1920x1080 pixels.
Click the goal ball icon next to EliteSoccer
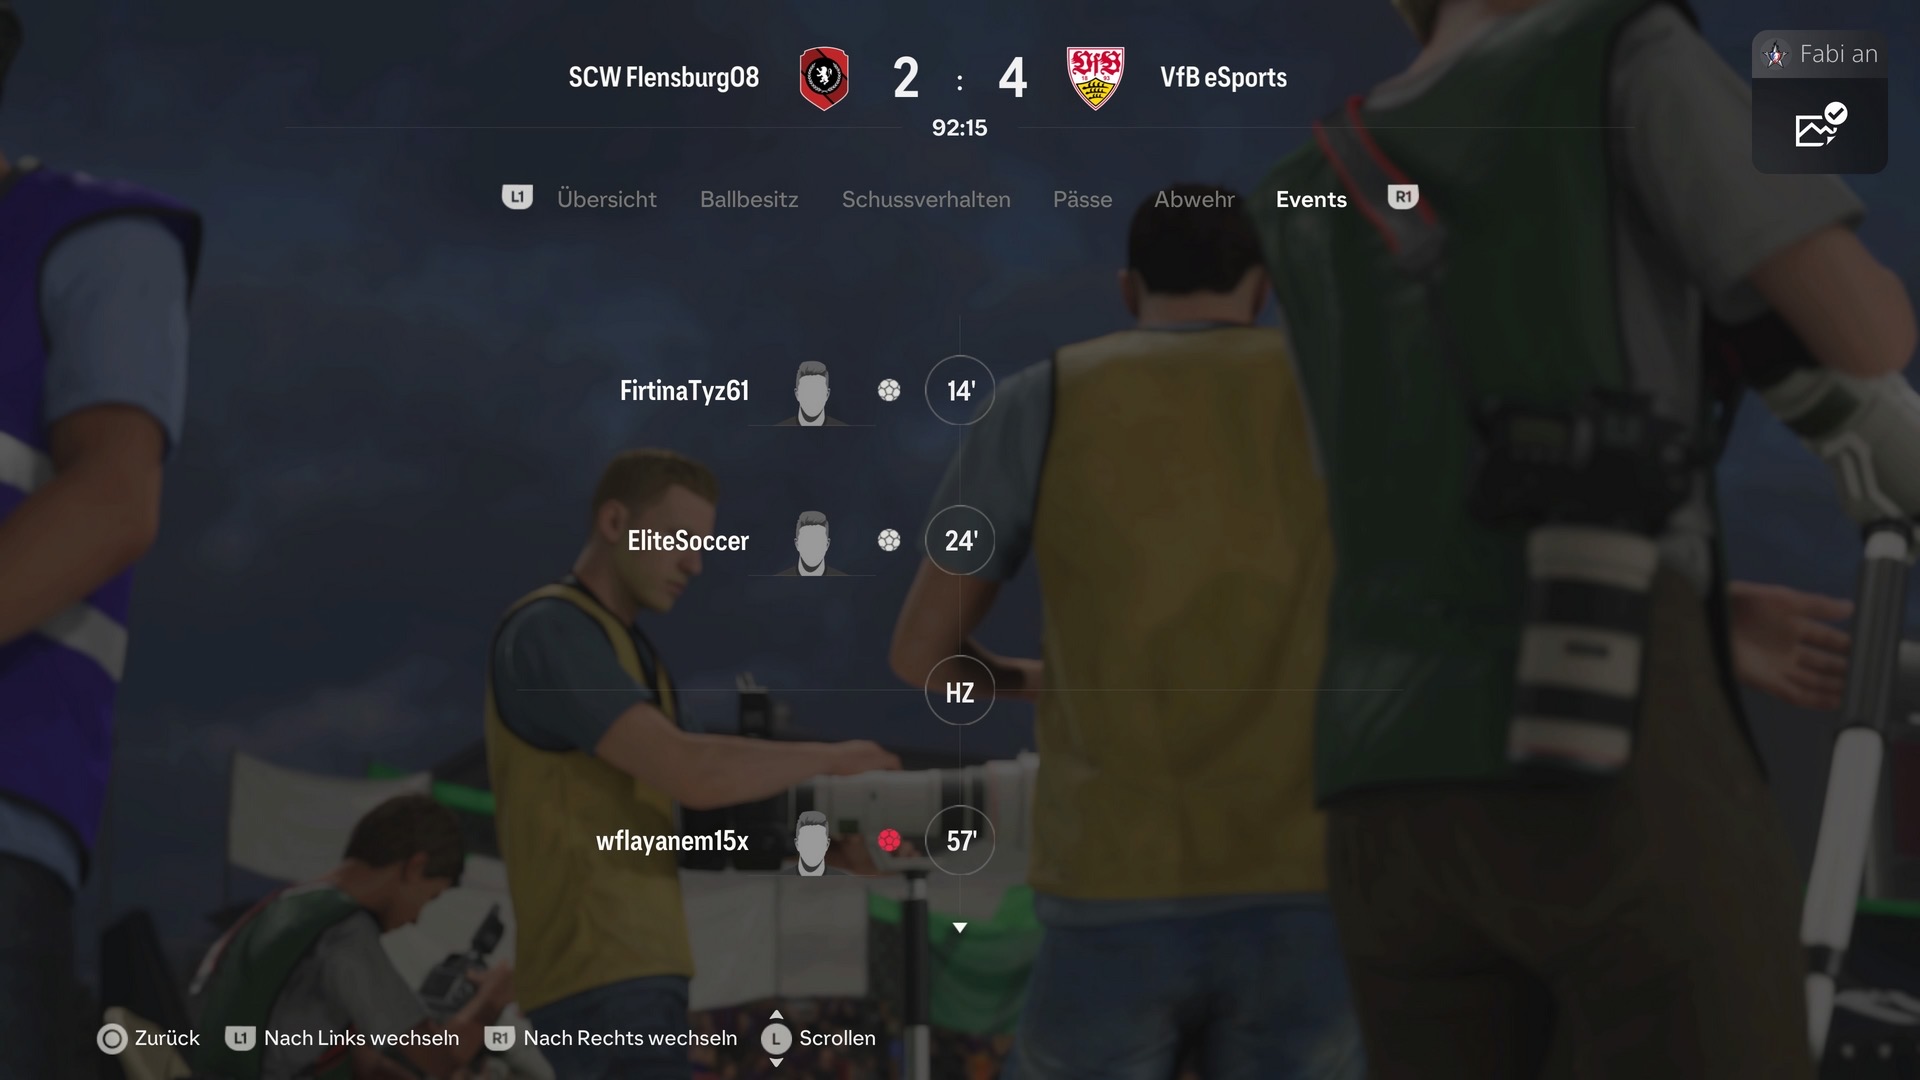(x=889, y=540)
